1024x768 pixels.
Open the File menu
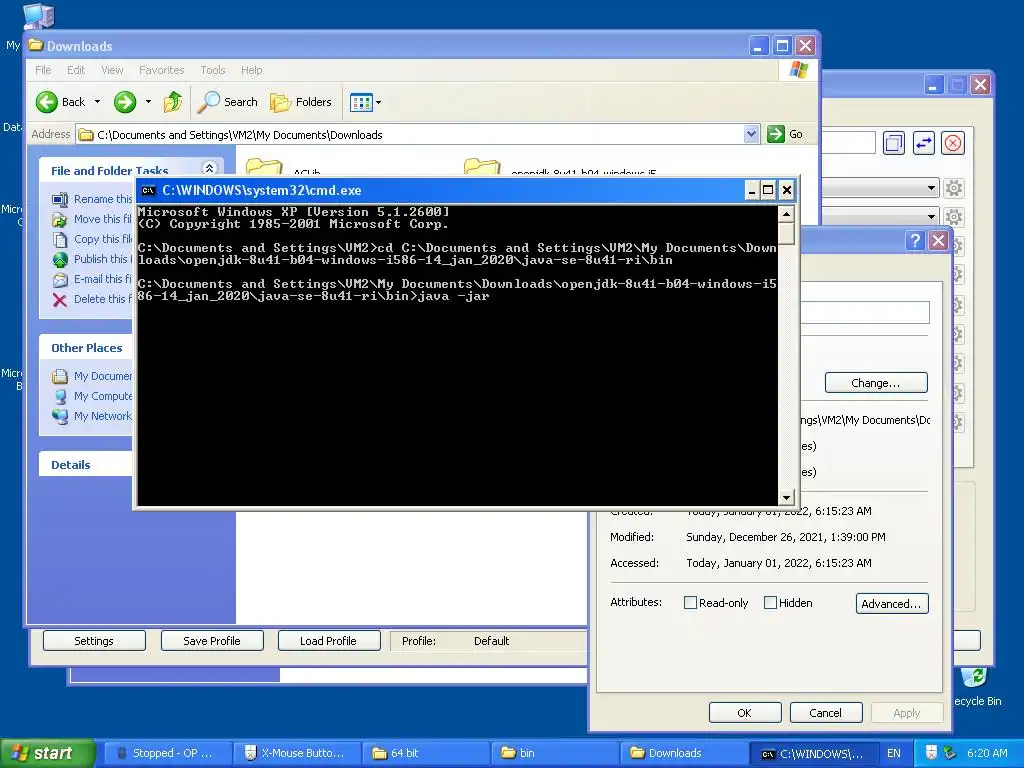(x=43, y=70)
